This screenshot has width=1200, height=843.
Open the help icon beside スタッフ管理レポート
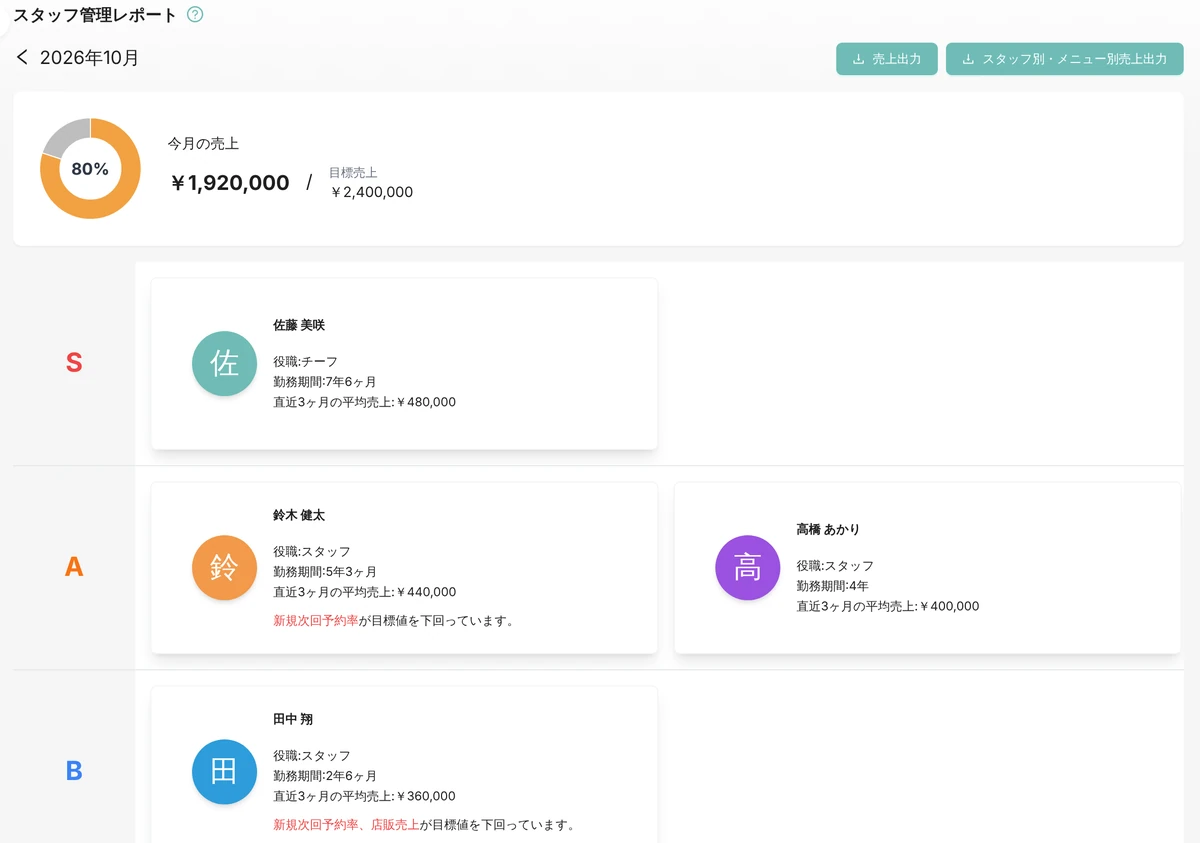point(195,15)
